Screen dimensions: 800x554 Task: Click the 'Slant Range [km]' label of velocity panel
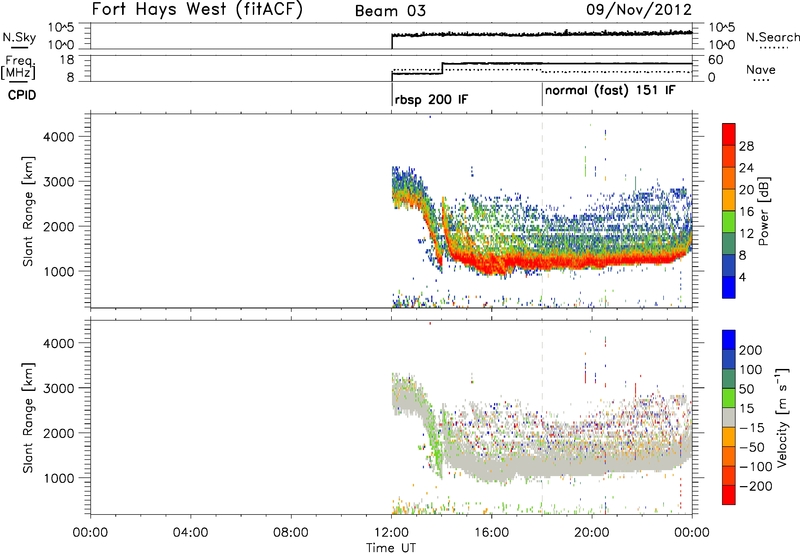(29, 418)
